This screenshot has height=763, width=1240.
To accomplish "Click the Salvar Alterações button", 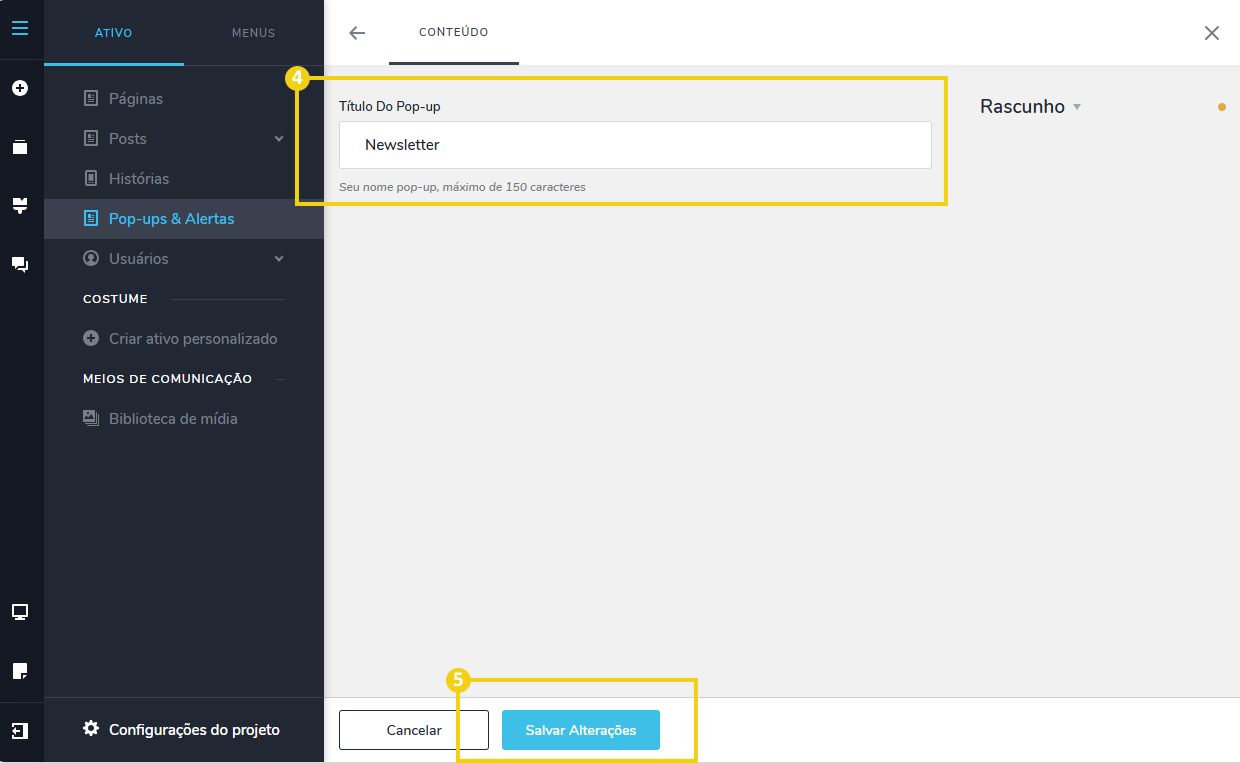I will (x=580, y=730).
